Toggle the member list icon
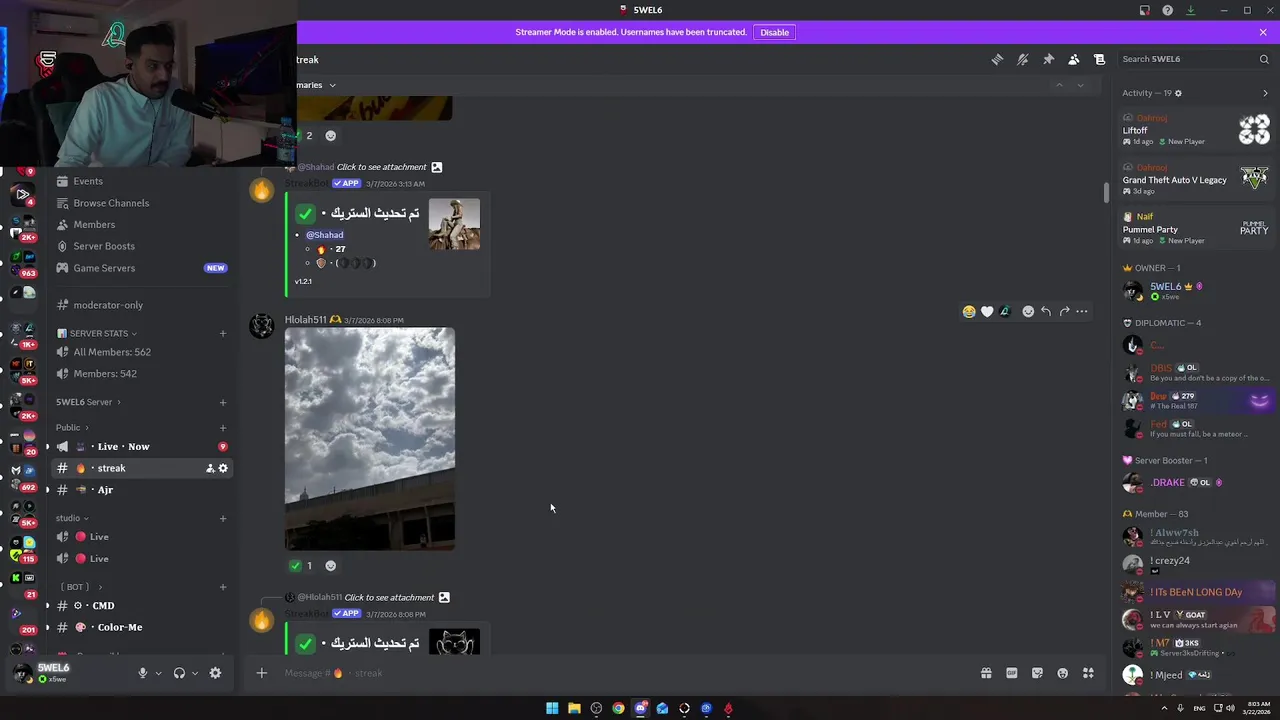Screen dimensions: 1280x720 tap(1074, 59)
